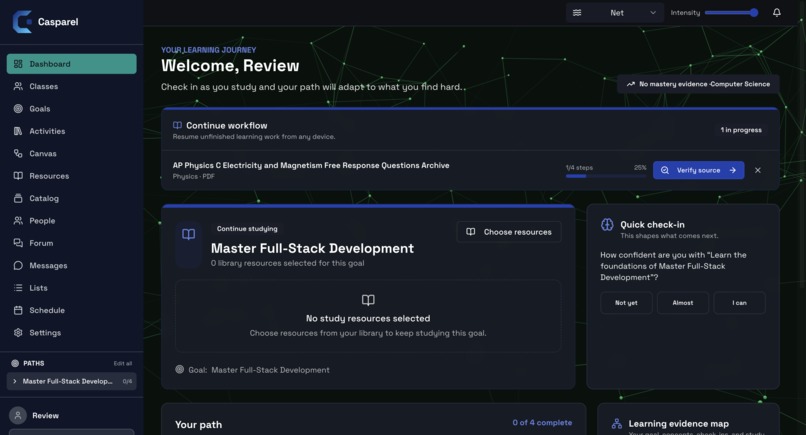Answer Almost in quick check-in
The width and height of the screenshot is (806, 435).
point(683,303)
